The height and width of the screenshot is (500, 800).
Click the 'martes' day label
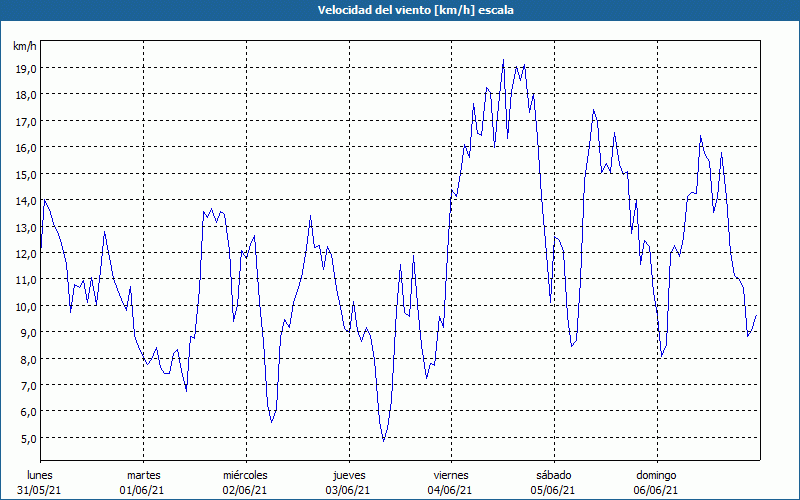pyautogui.click(x=144, y=475)
